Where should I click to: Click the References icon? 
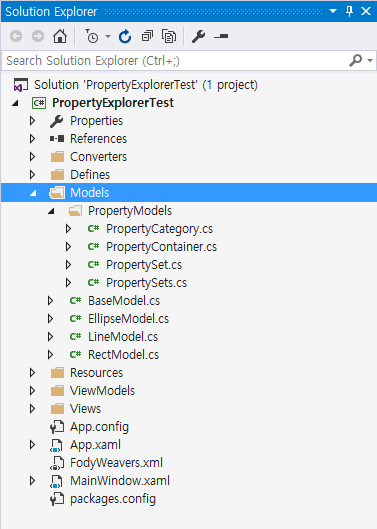(x=57, y=139)
